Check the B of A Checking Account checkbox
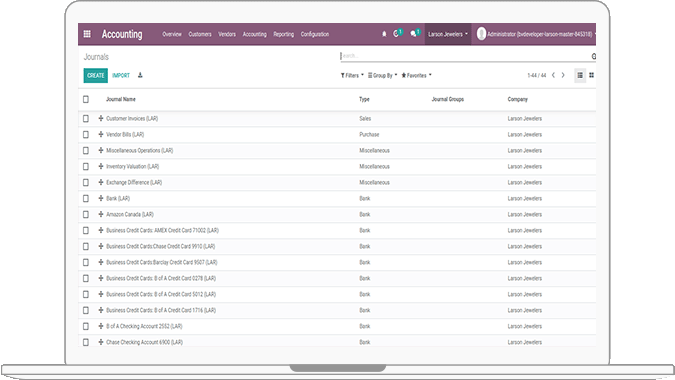675x380 pixels. tap(86, 326)
